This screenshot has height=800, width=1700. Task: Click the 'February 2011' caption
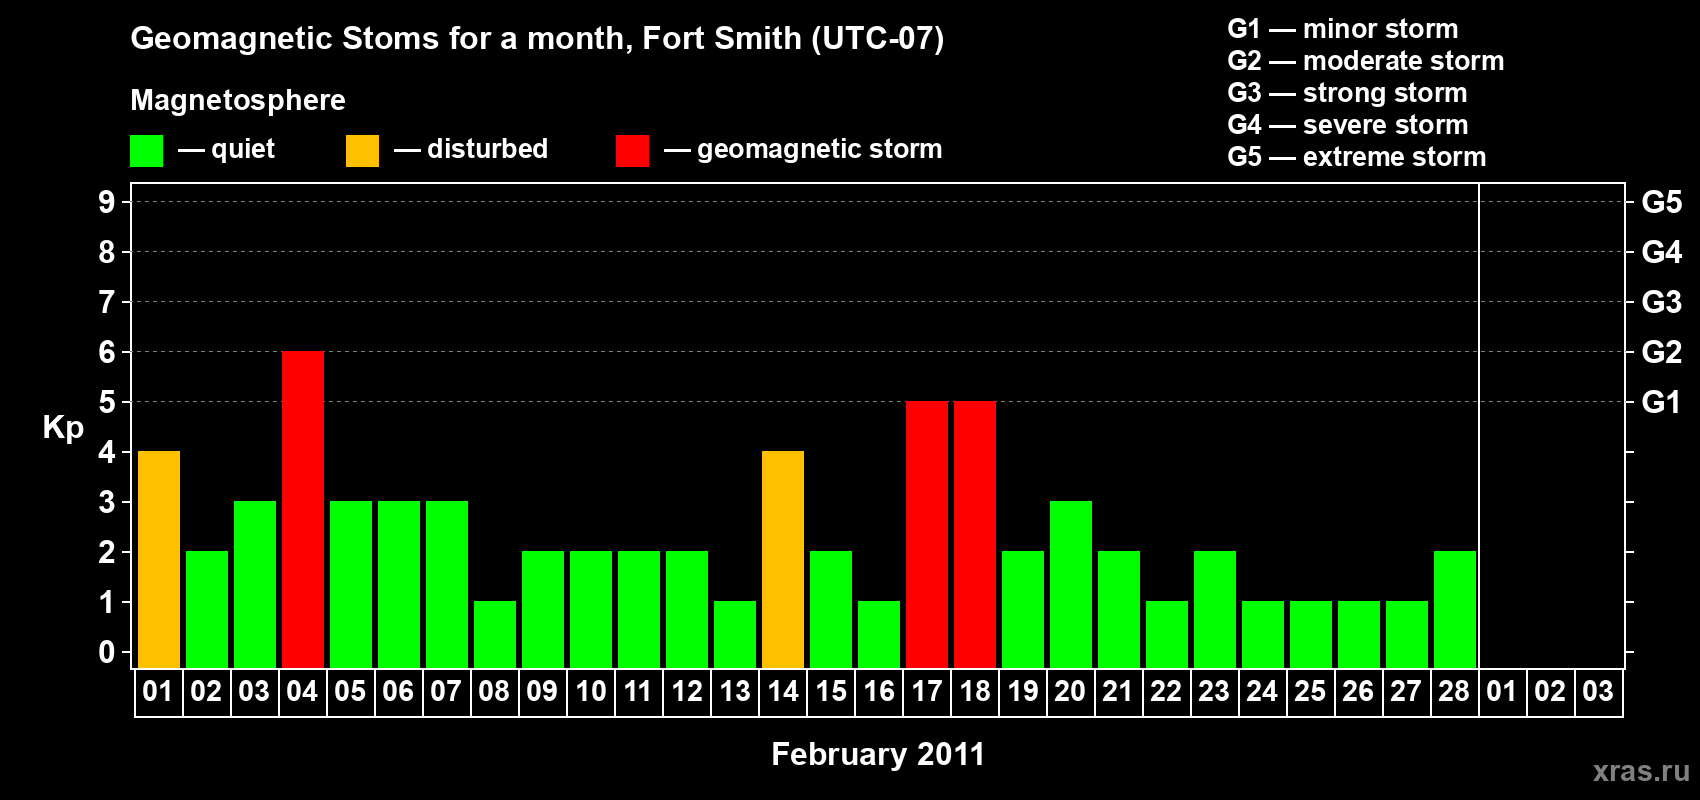[x=878, y=754]
